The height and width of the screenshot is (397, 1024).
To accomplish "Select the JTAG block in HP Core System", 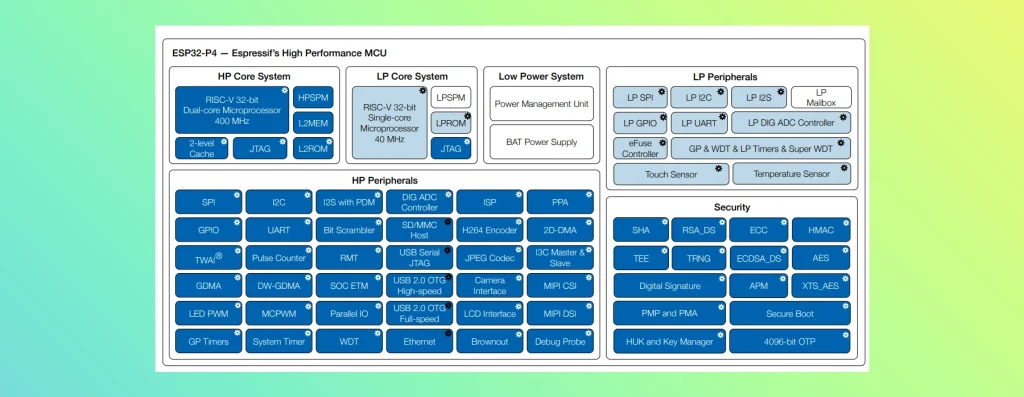I will (x=260, y=148).
